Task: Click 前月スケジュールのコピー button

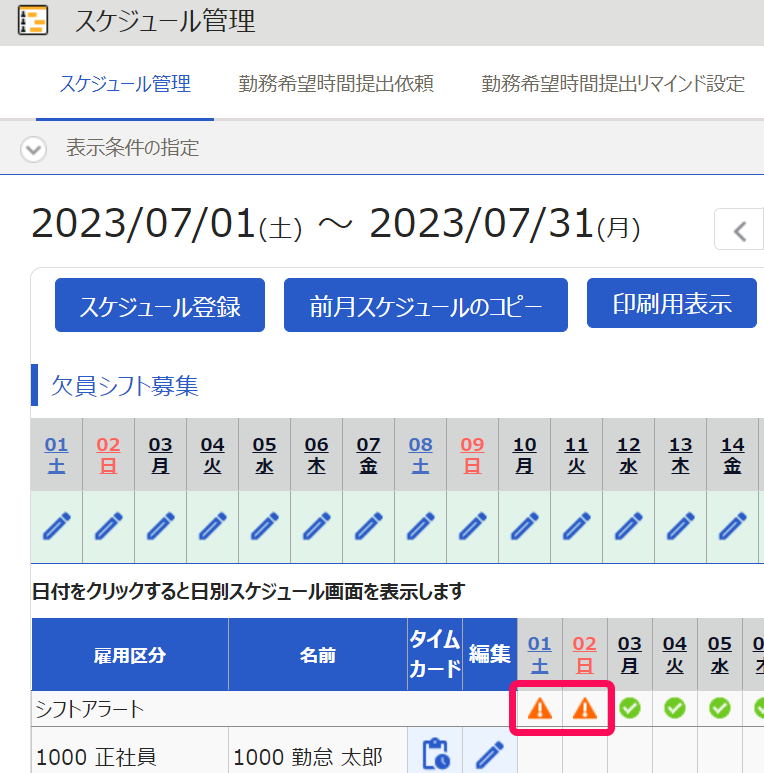Action: tap(426, 305)
